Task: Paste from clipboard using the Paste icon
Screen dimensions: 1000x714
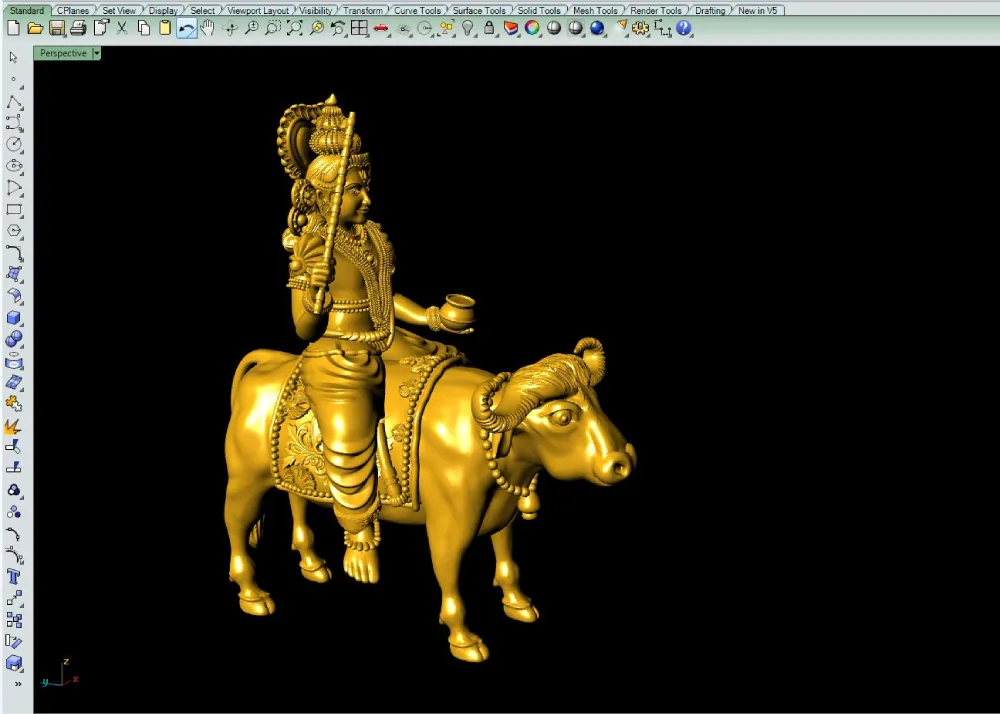Action: (165, 28)
